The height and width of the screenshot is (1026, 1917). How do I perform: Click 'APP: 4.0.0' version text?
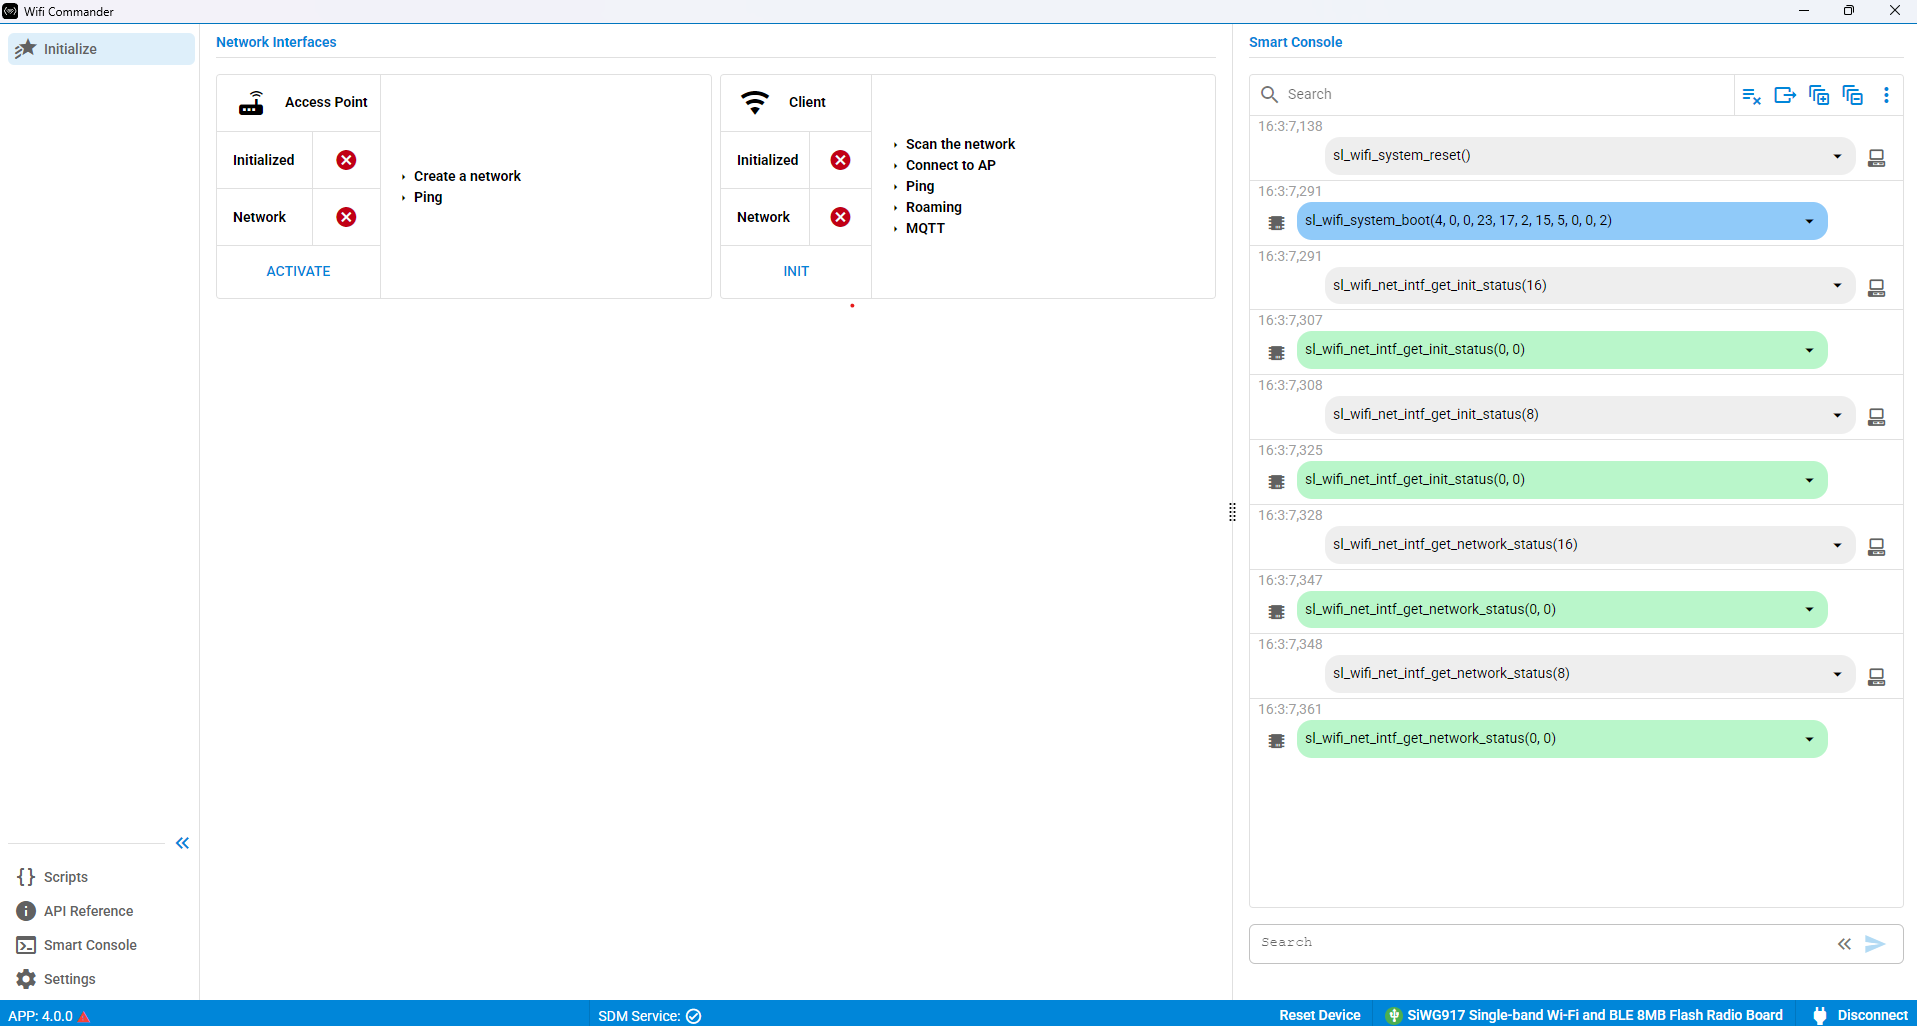[40, 1016]
